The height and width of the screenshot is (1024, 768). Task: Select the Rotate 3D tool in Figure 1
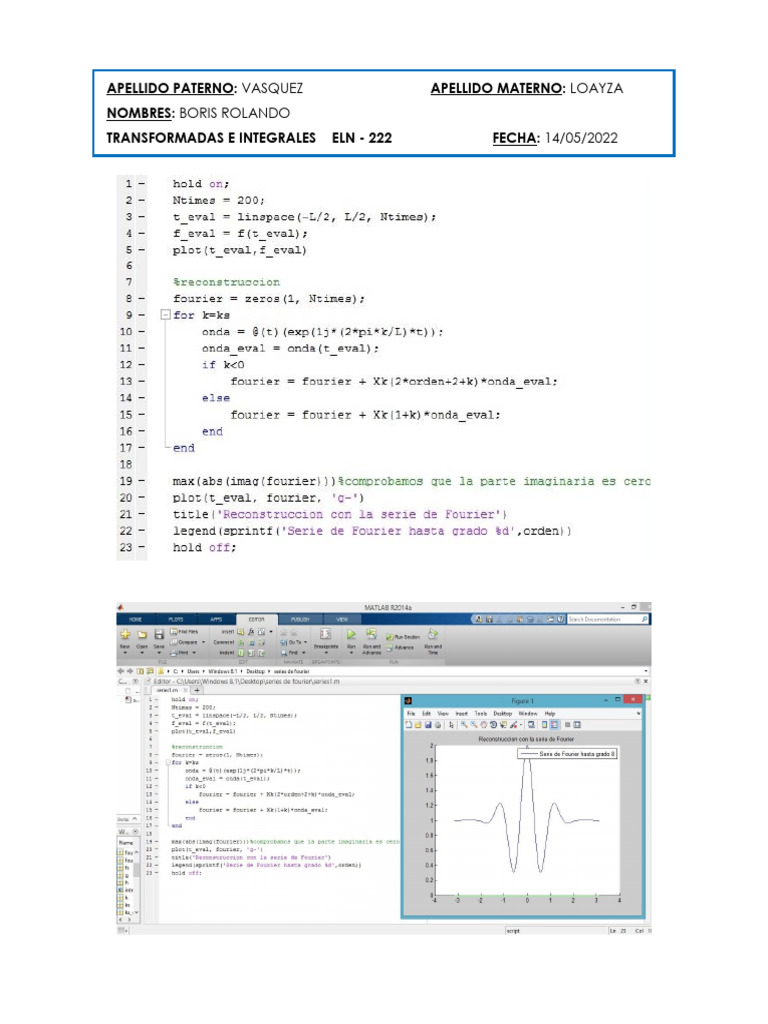click(x=492, y=724)
